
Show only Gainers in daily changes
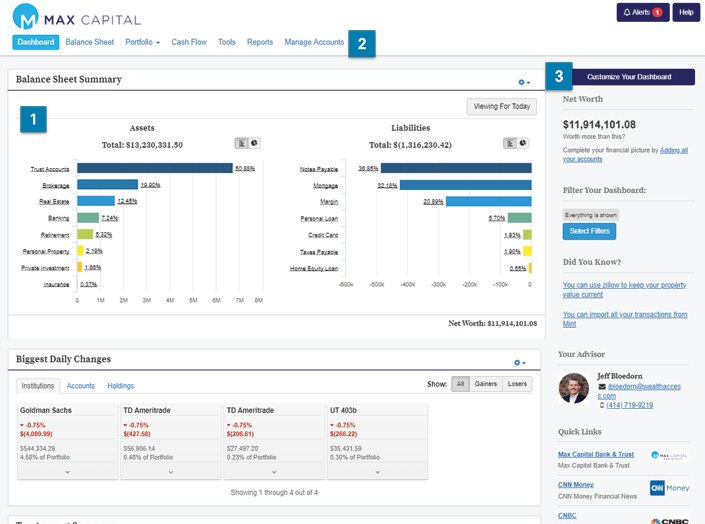(x=486, y=384)
